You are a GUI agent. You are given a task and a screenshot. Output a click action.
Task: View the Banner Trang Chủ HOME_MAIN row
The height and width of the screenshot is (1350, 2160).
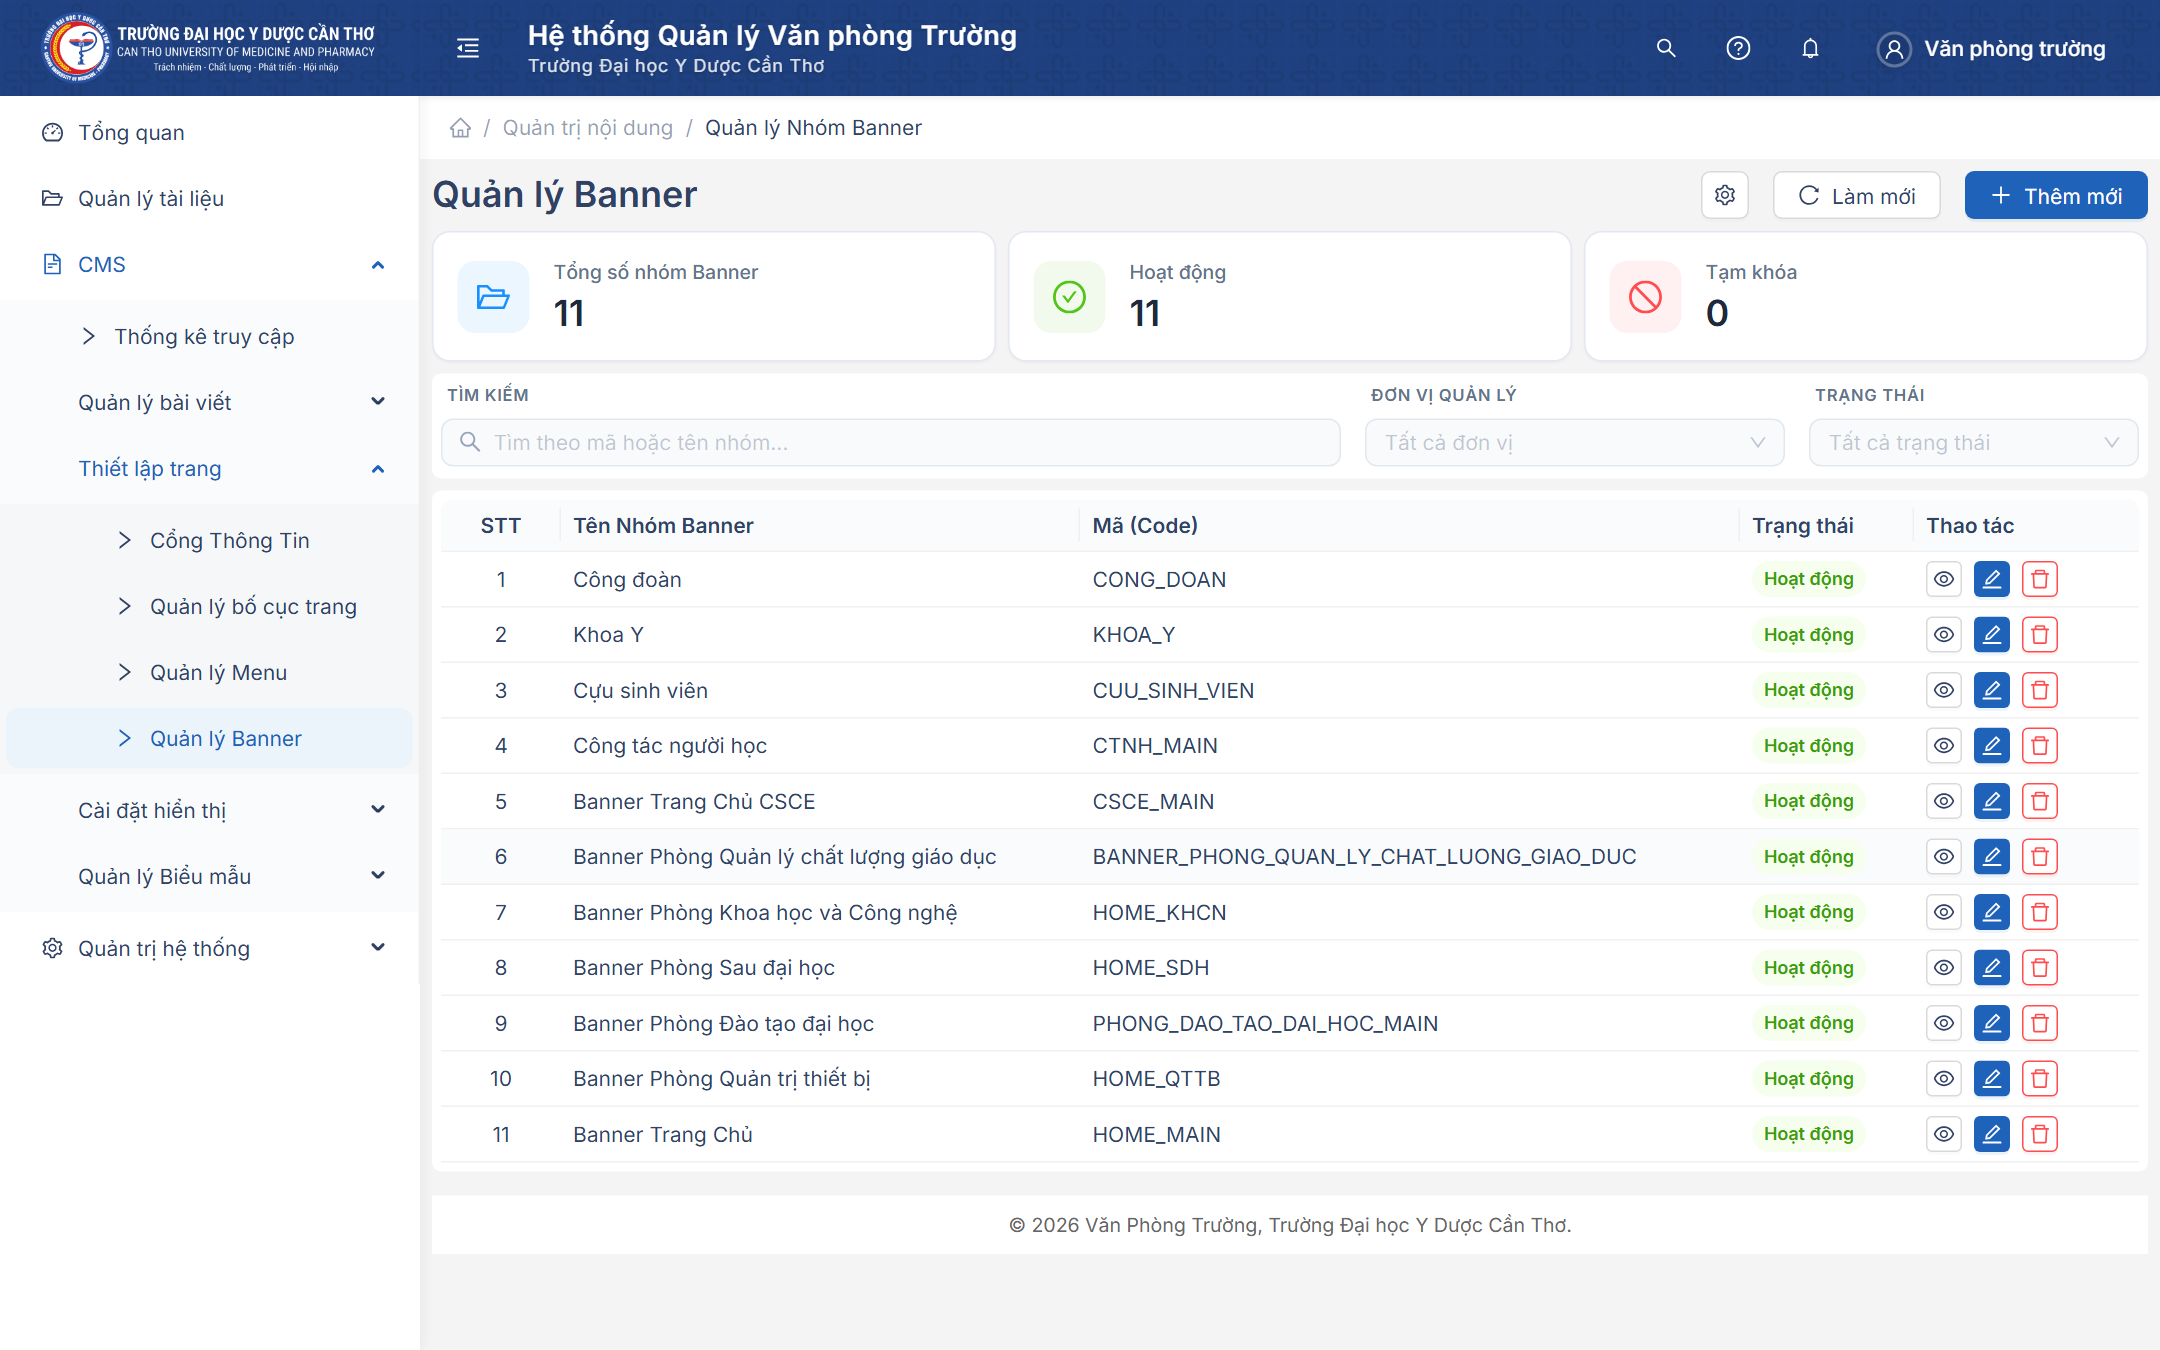pos(1944,1134)
